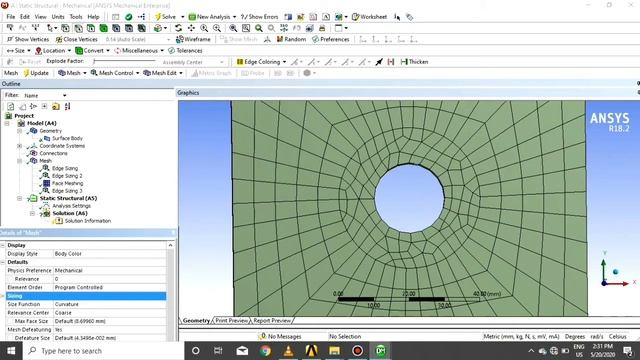Switch to Report Preview tab

pyautogui.click(x=272, y=321)
